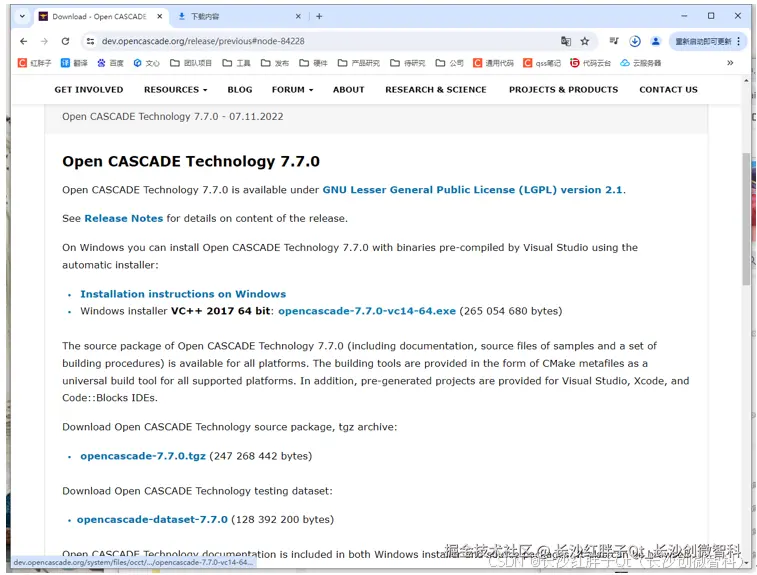Bookmark this page with the star

tap(585, 41)
